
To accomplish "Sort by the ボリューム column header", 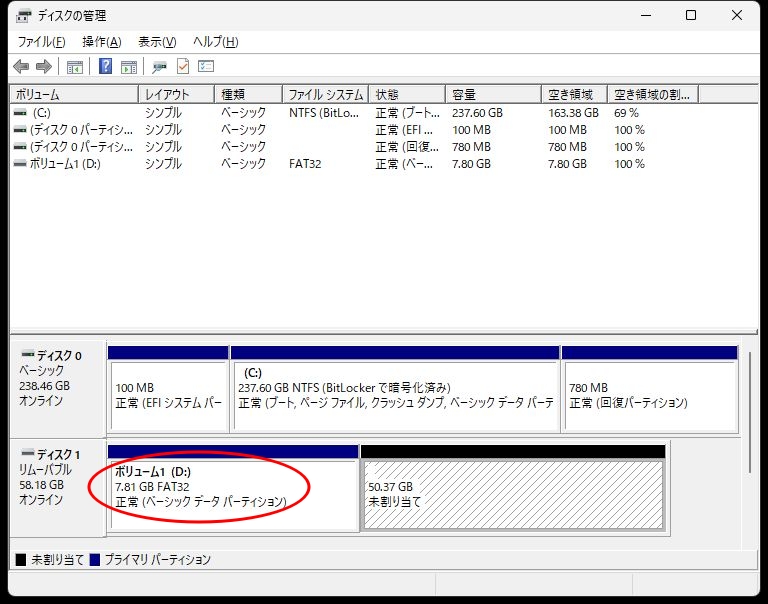I will coord(74,94).
